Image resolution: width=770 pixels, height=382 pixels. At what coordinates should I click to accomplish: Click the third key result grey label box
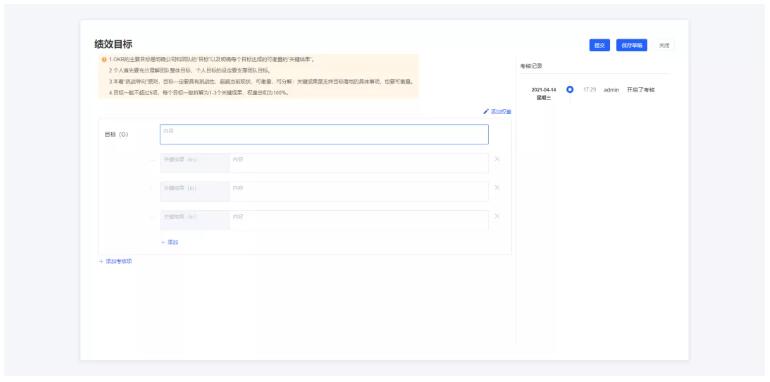[195, 220]
